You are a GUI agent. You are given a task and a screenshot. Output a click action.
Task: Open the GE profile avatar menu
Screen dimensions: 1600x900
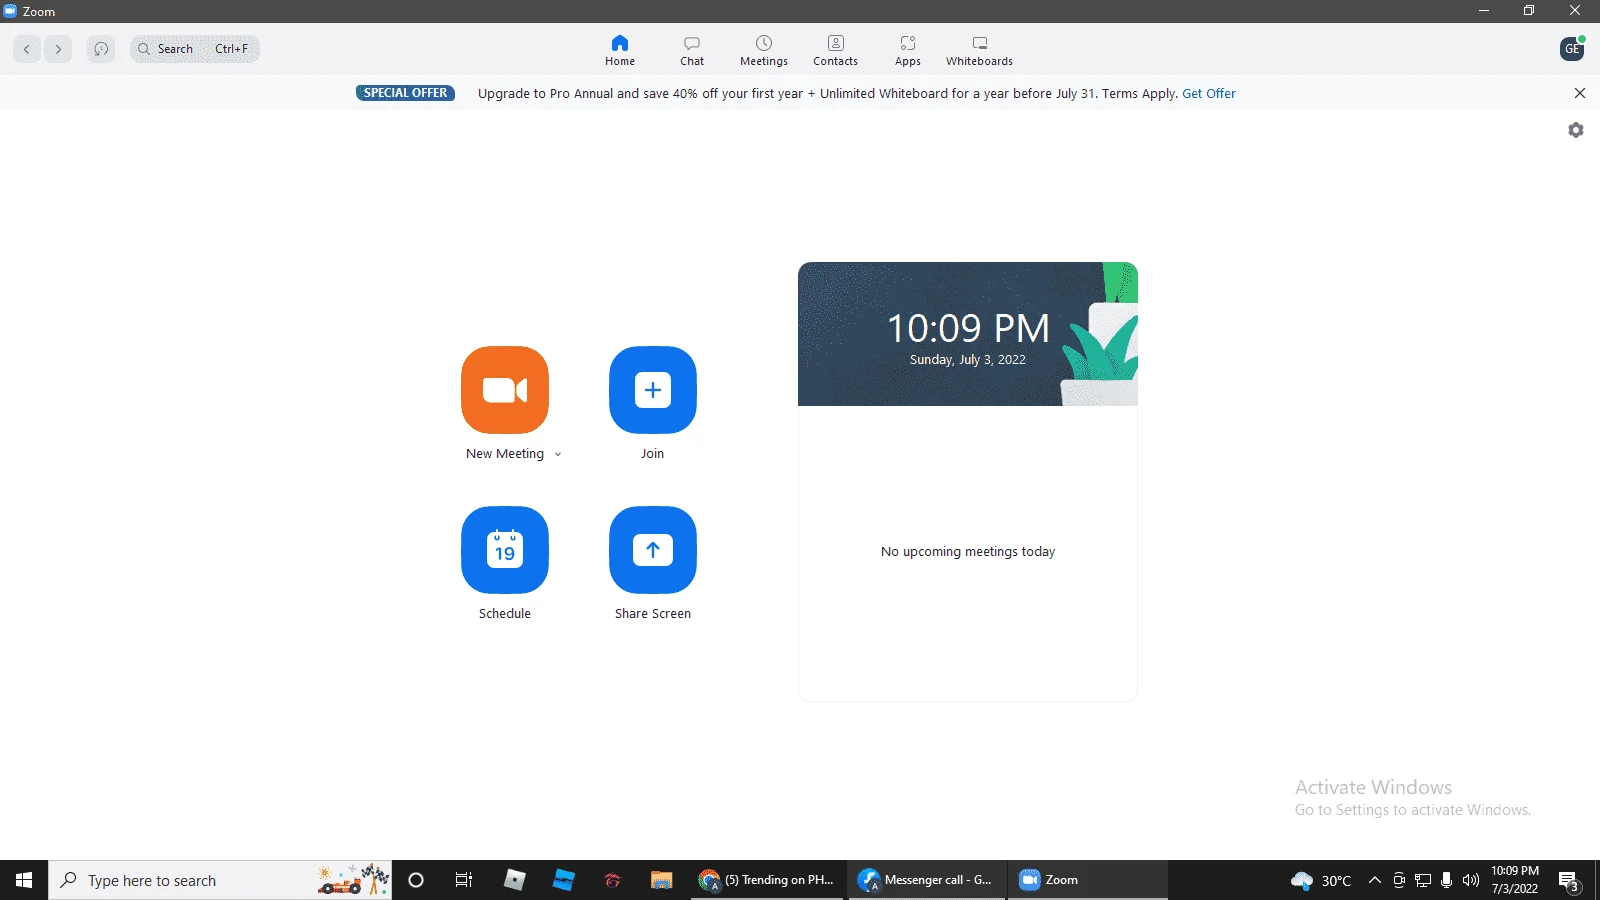pos(1572,49)
